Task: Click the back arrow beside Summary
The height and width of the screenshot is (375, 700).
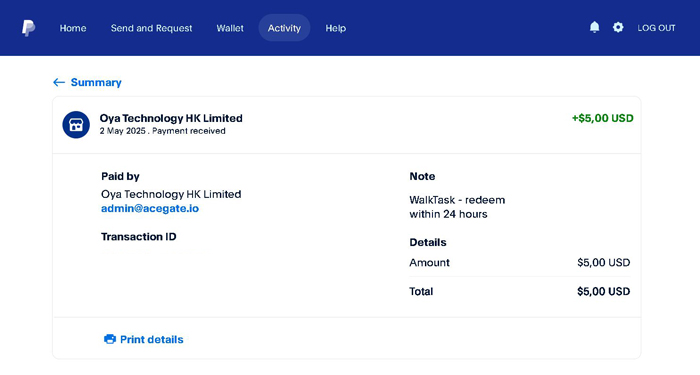Action: point(59,82)
